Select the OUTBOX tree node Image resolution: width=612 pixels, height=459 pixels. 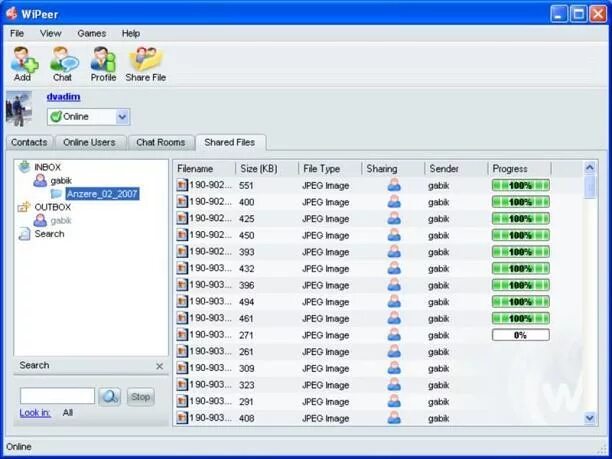tap(53, 207)
